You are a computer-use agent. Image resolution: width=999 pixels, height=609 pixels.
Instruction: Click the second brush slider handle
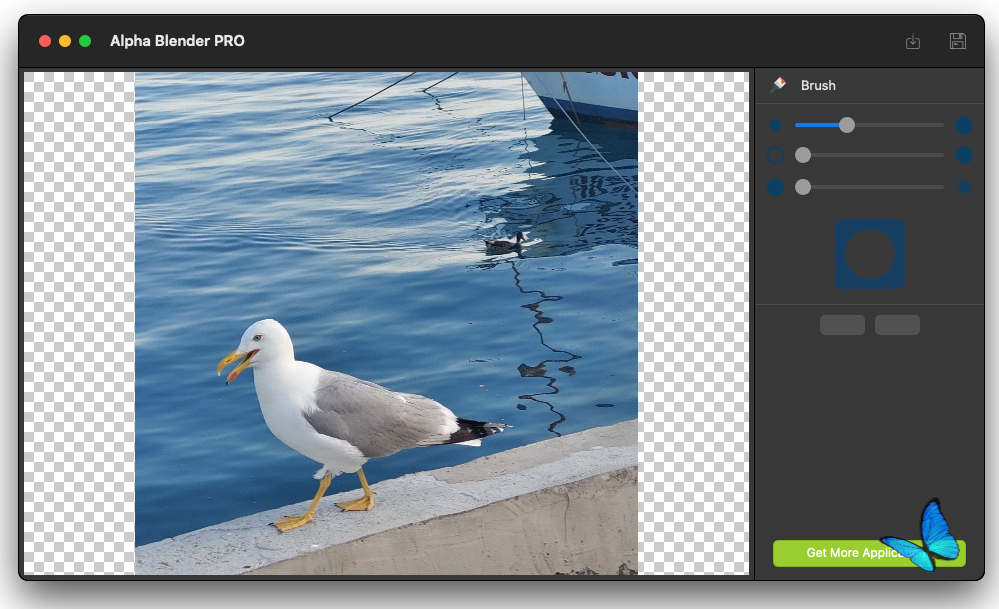(802, 156)
